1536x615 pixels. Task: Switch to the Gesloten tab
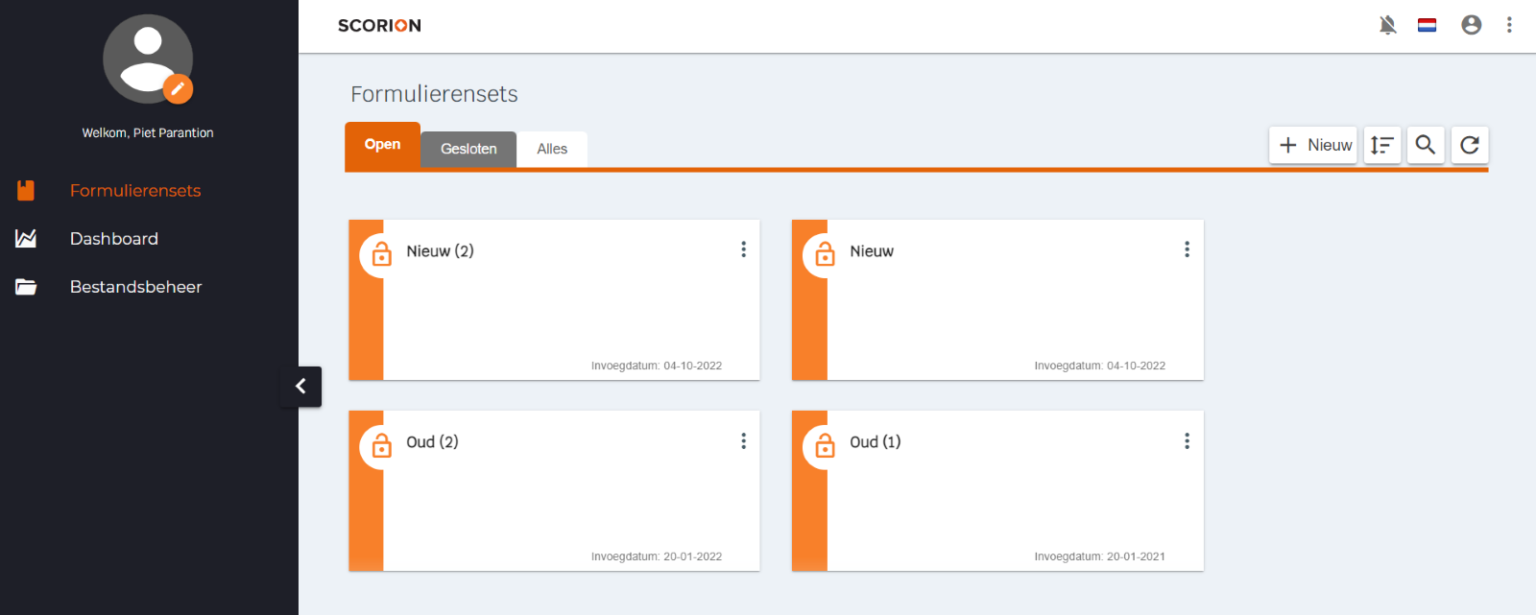point(469,149)
